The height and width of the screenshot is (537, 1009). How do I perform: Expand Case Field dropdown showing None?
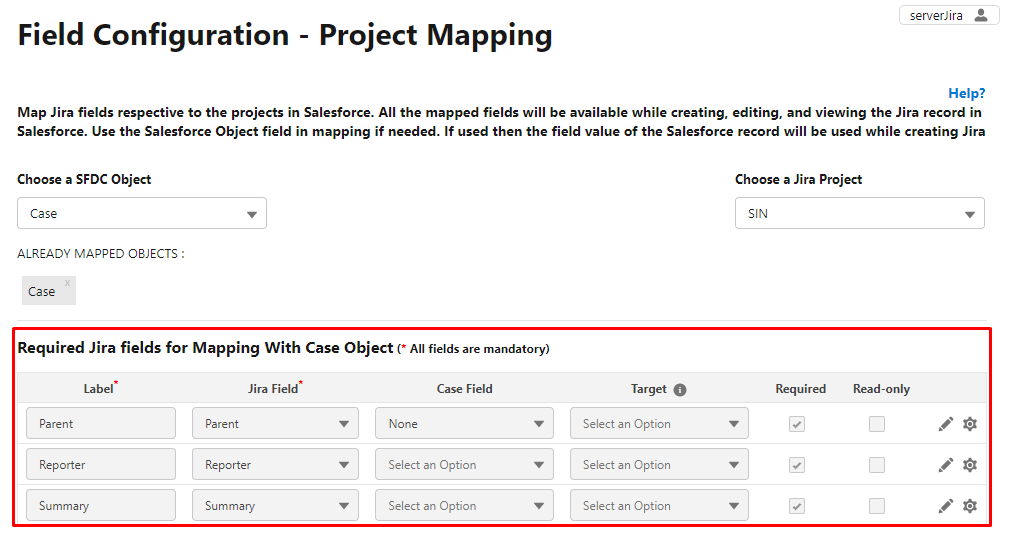tap(464, 424)
